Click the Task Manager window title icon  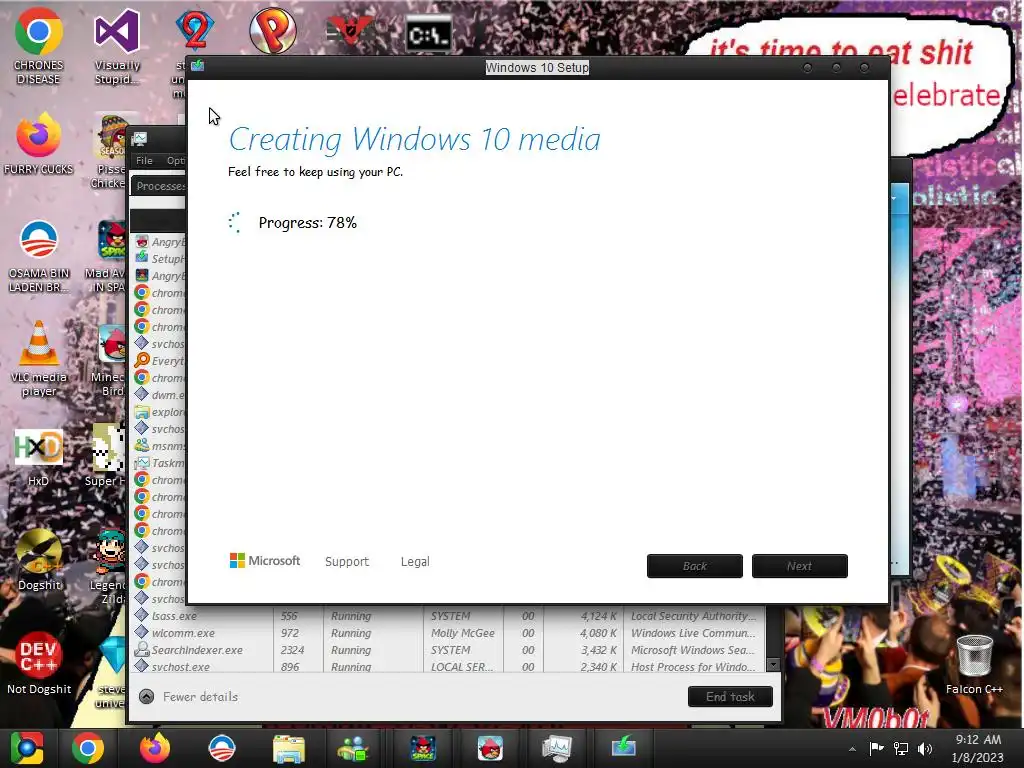140,138
